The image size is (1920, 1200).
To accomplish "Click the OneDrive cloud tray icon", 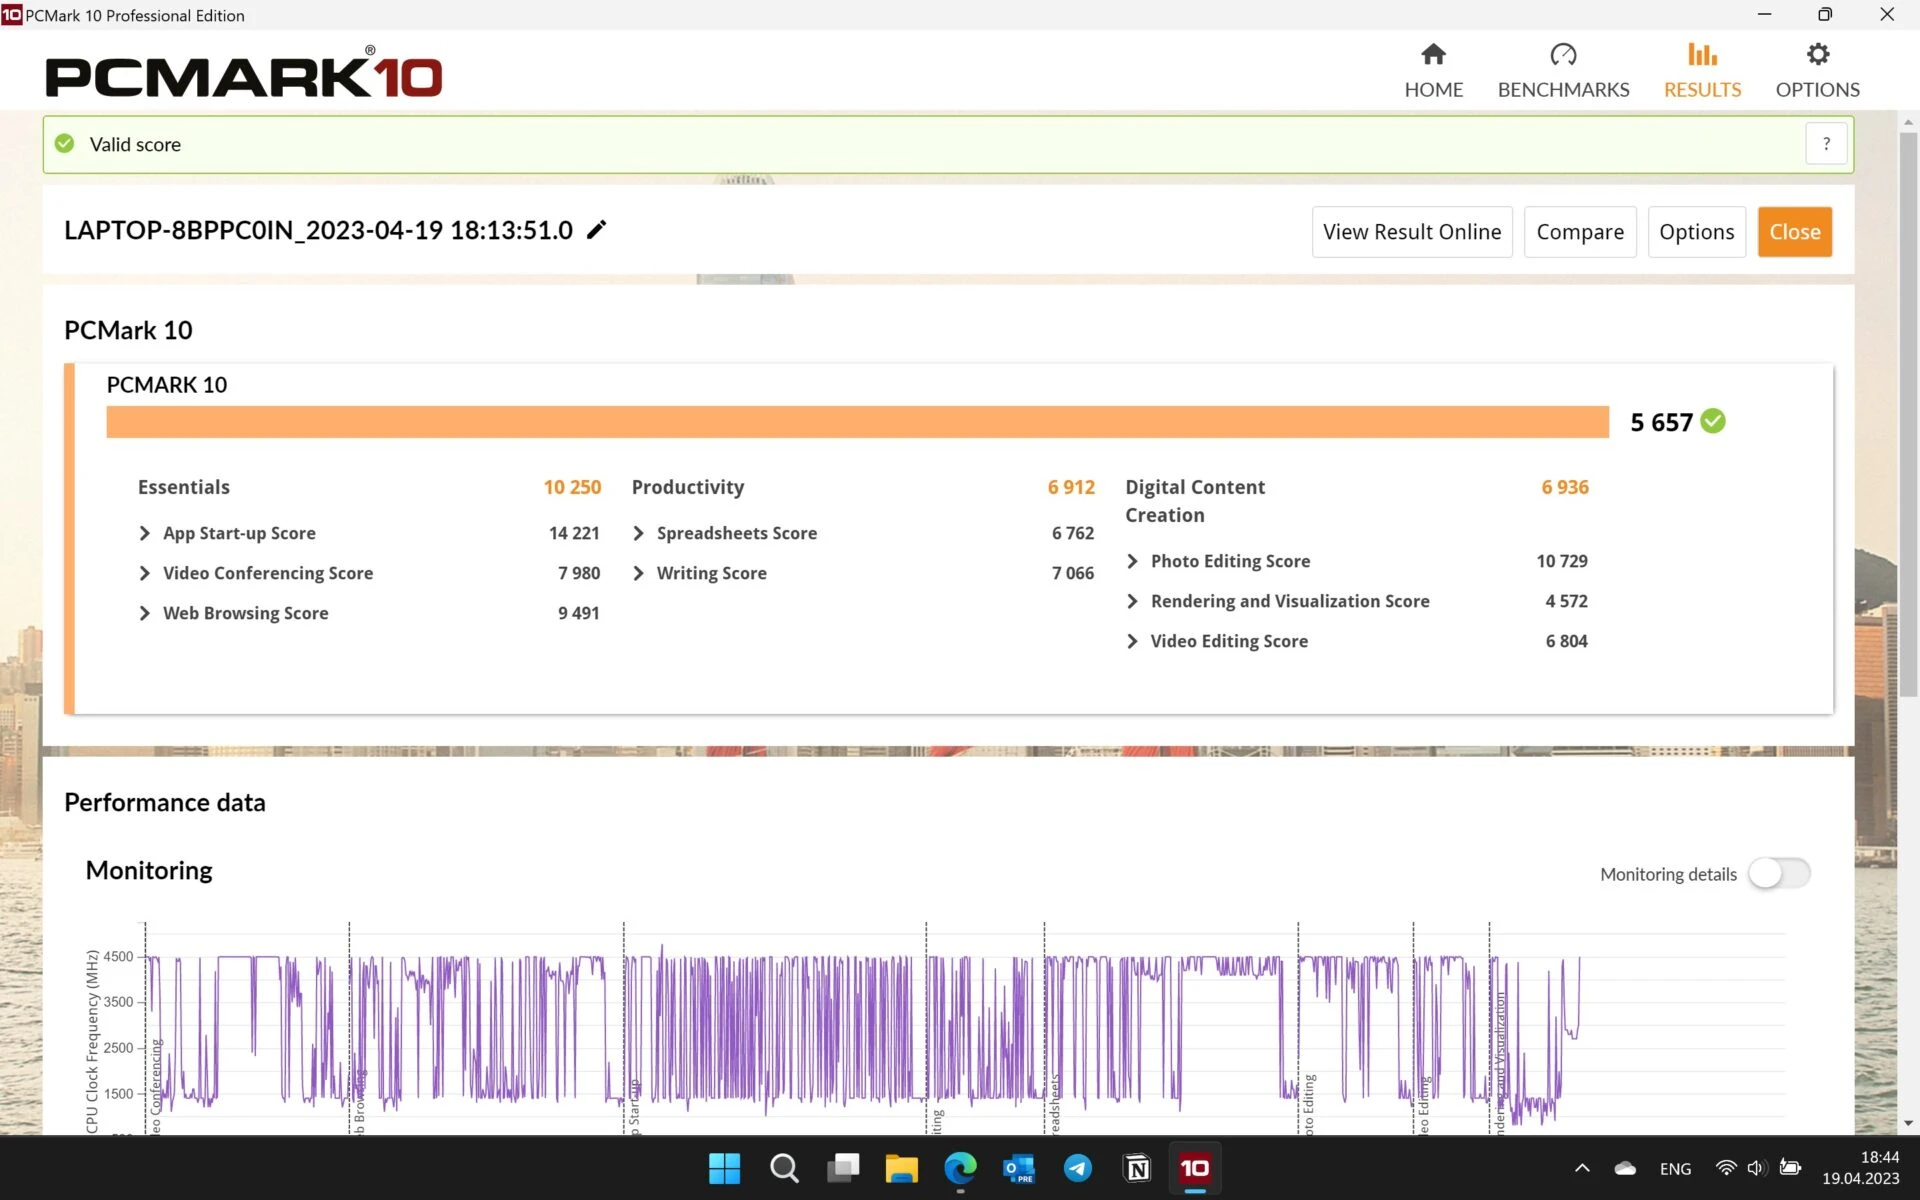I will [x=1625, y=1168].
